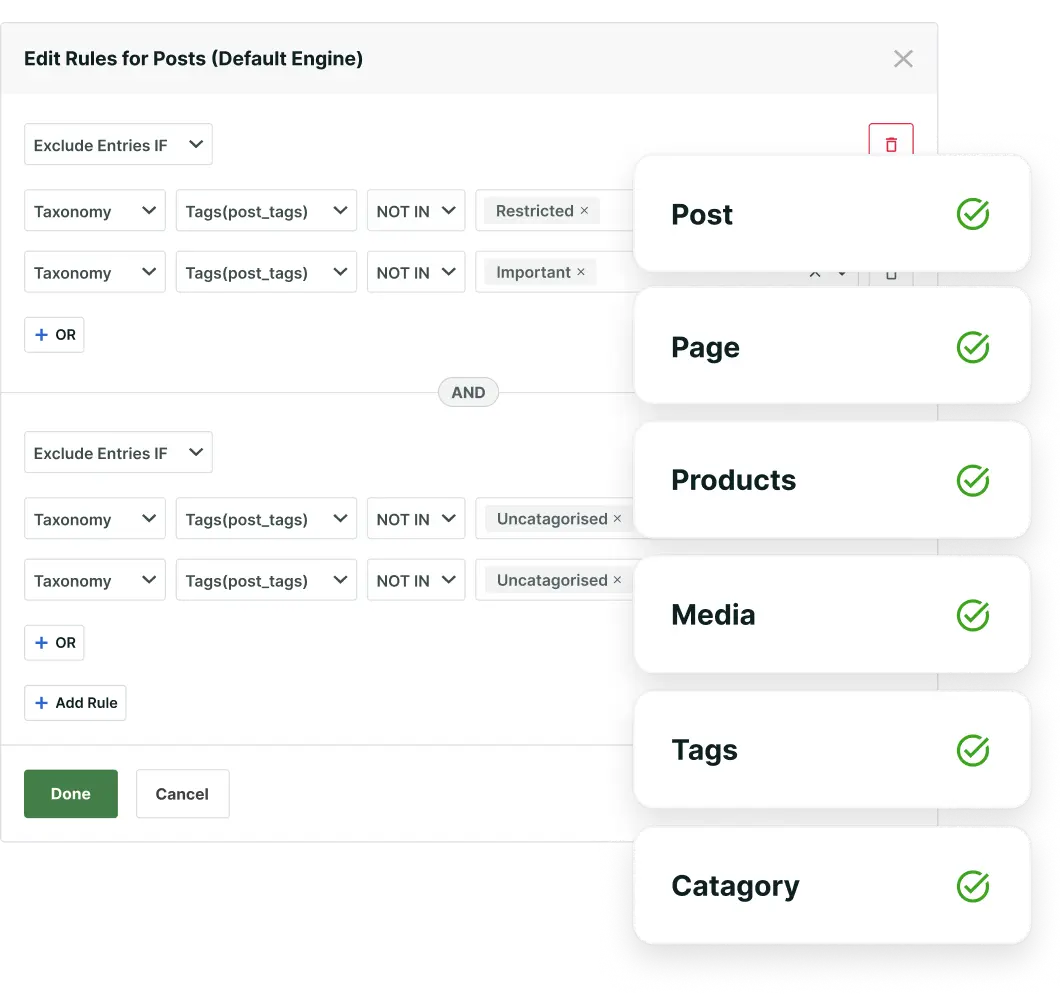The image size is (1060, 1000).
Task: Click the green checkmark next to Page
Action: (972, 347)
